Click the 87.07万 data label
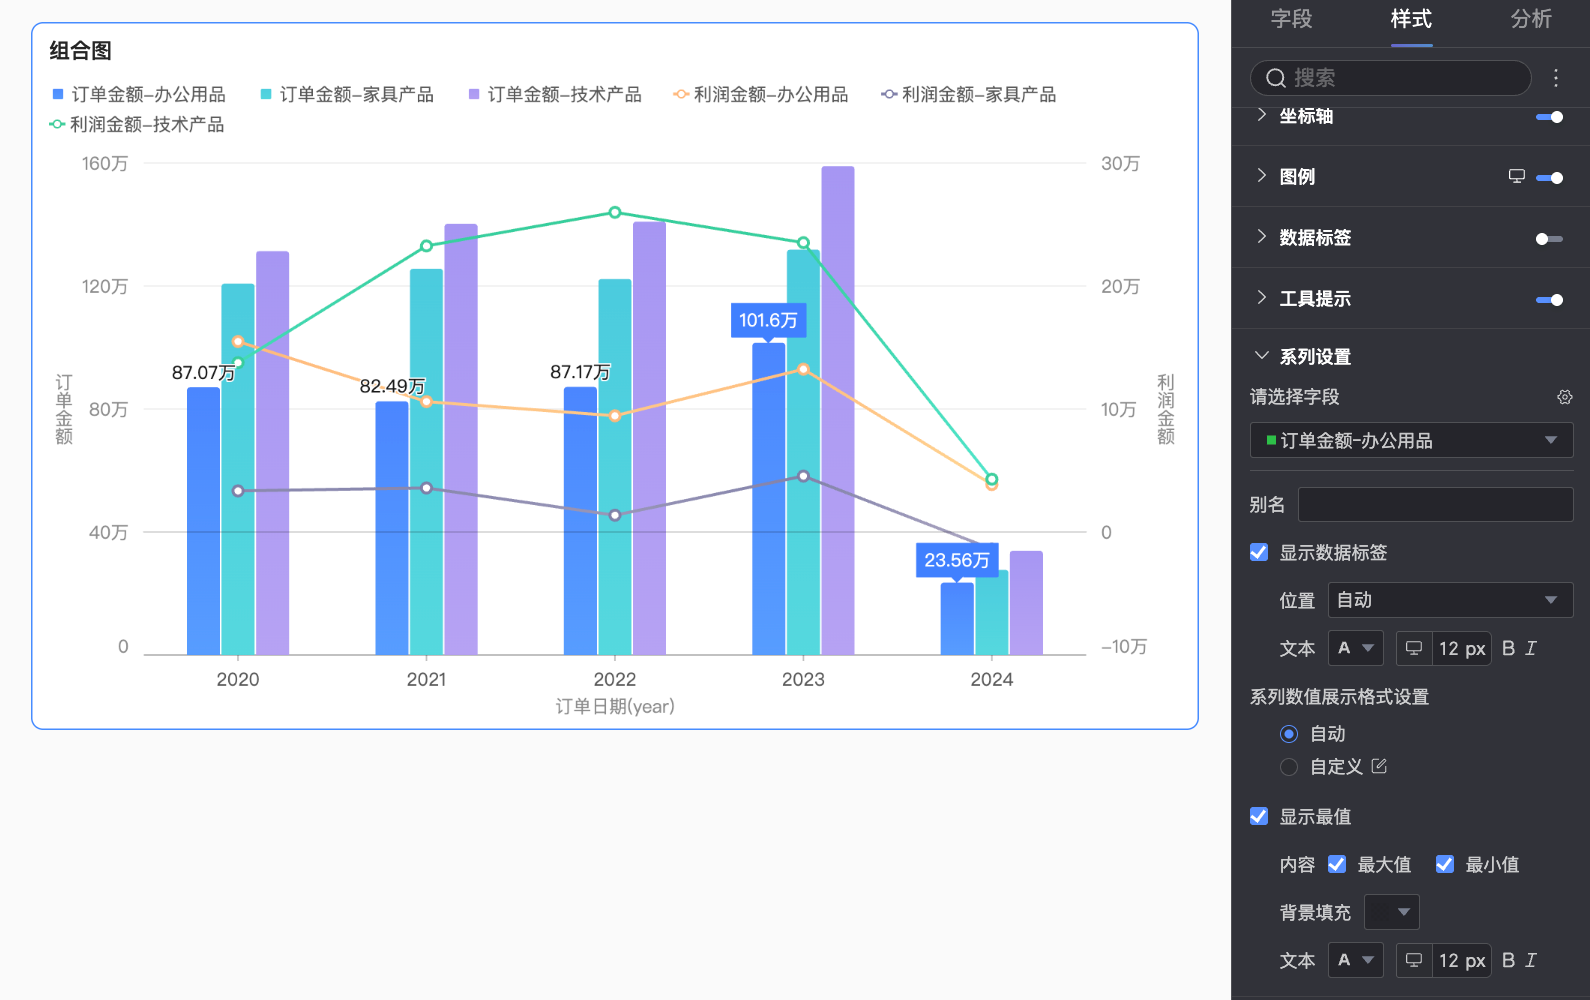This screenshot has width=1590, height=1000. pyautogui.click(x=203, y=372)
